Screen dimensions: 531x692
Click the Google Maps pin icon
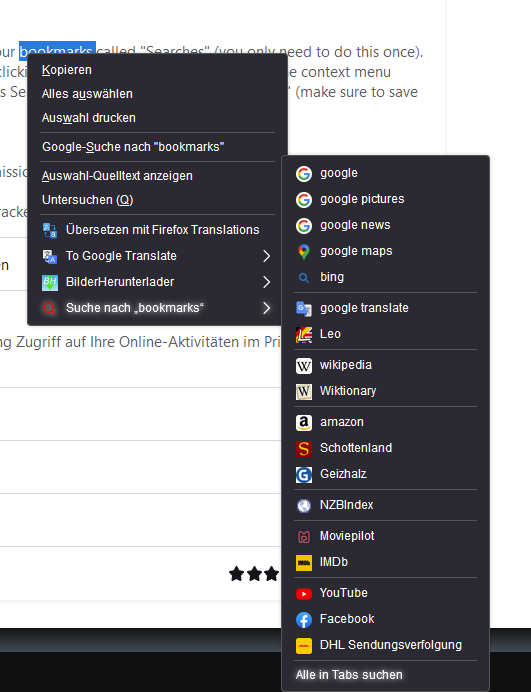pyautogui.click(x=304, y=252)
